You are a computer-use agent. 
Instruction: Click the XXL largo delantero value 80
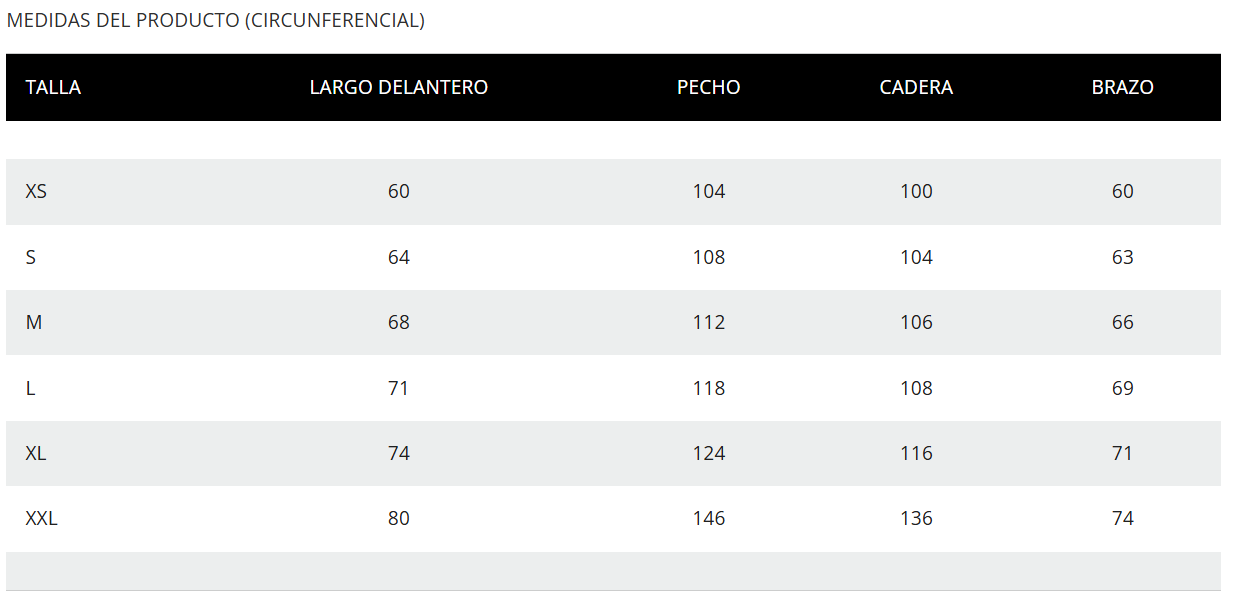pos(398,518)
